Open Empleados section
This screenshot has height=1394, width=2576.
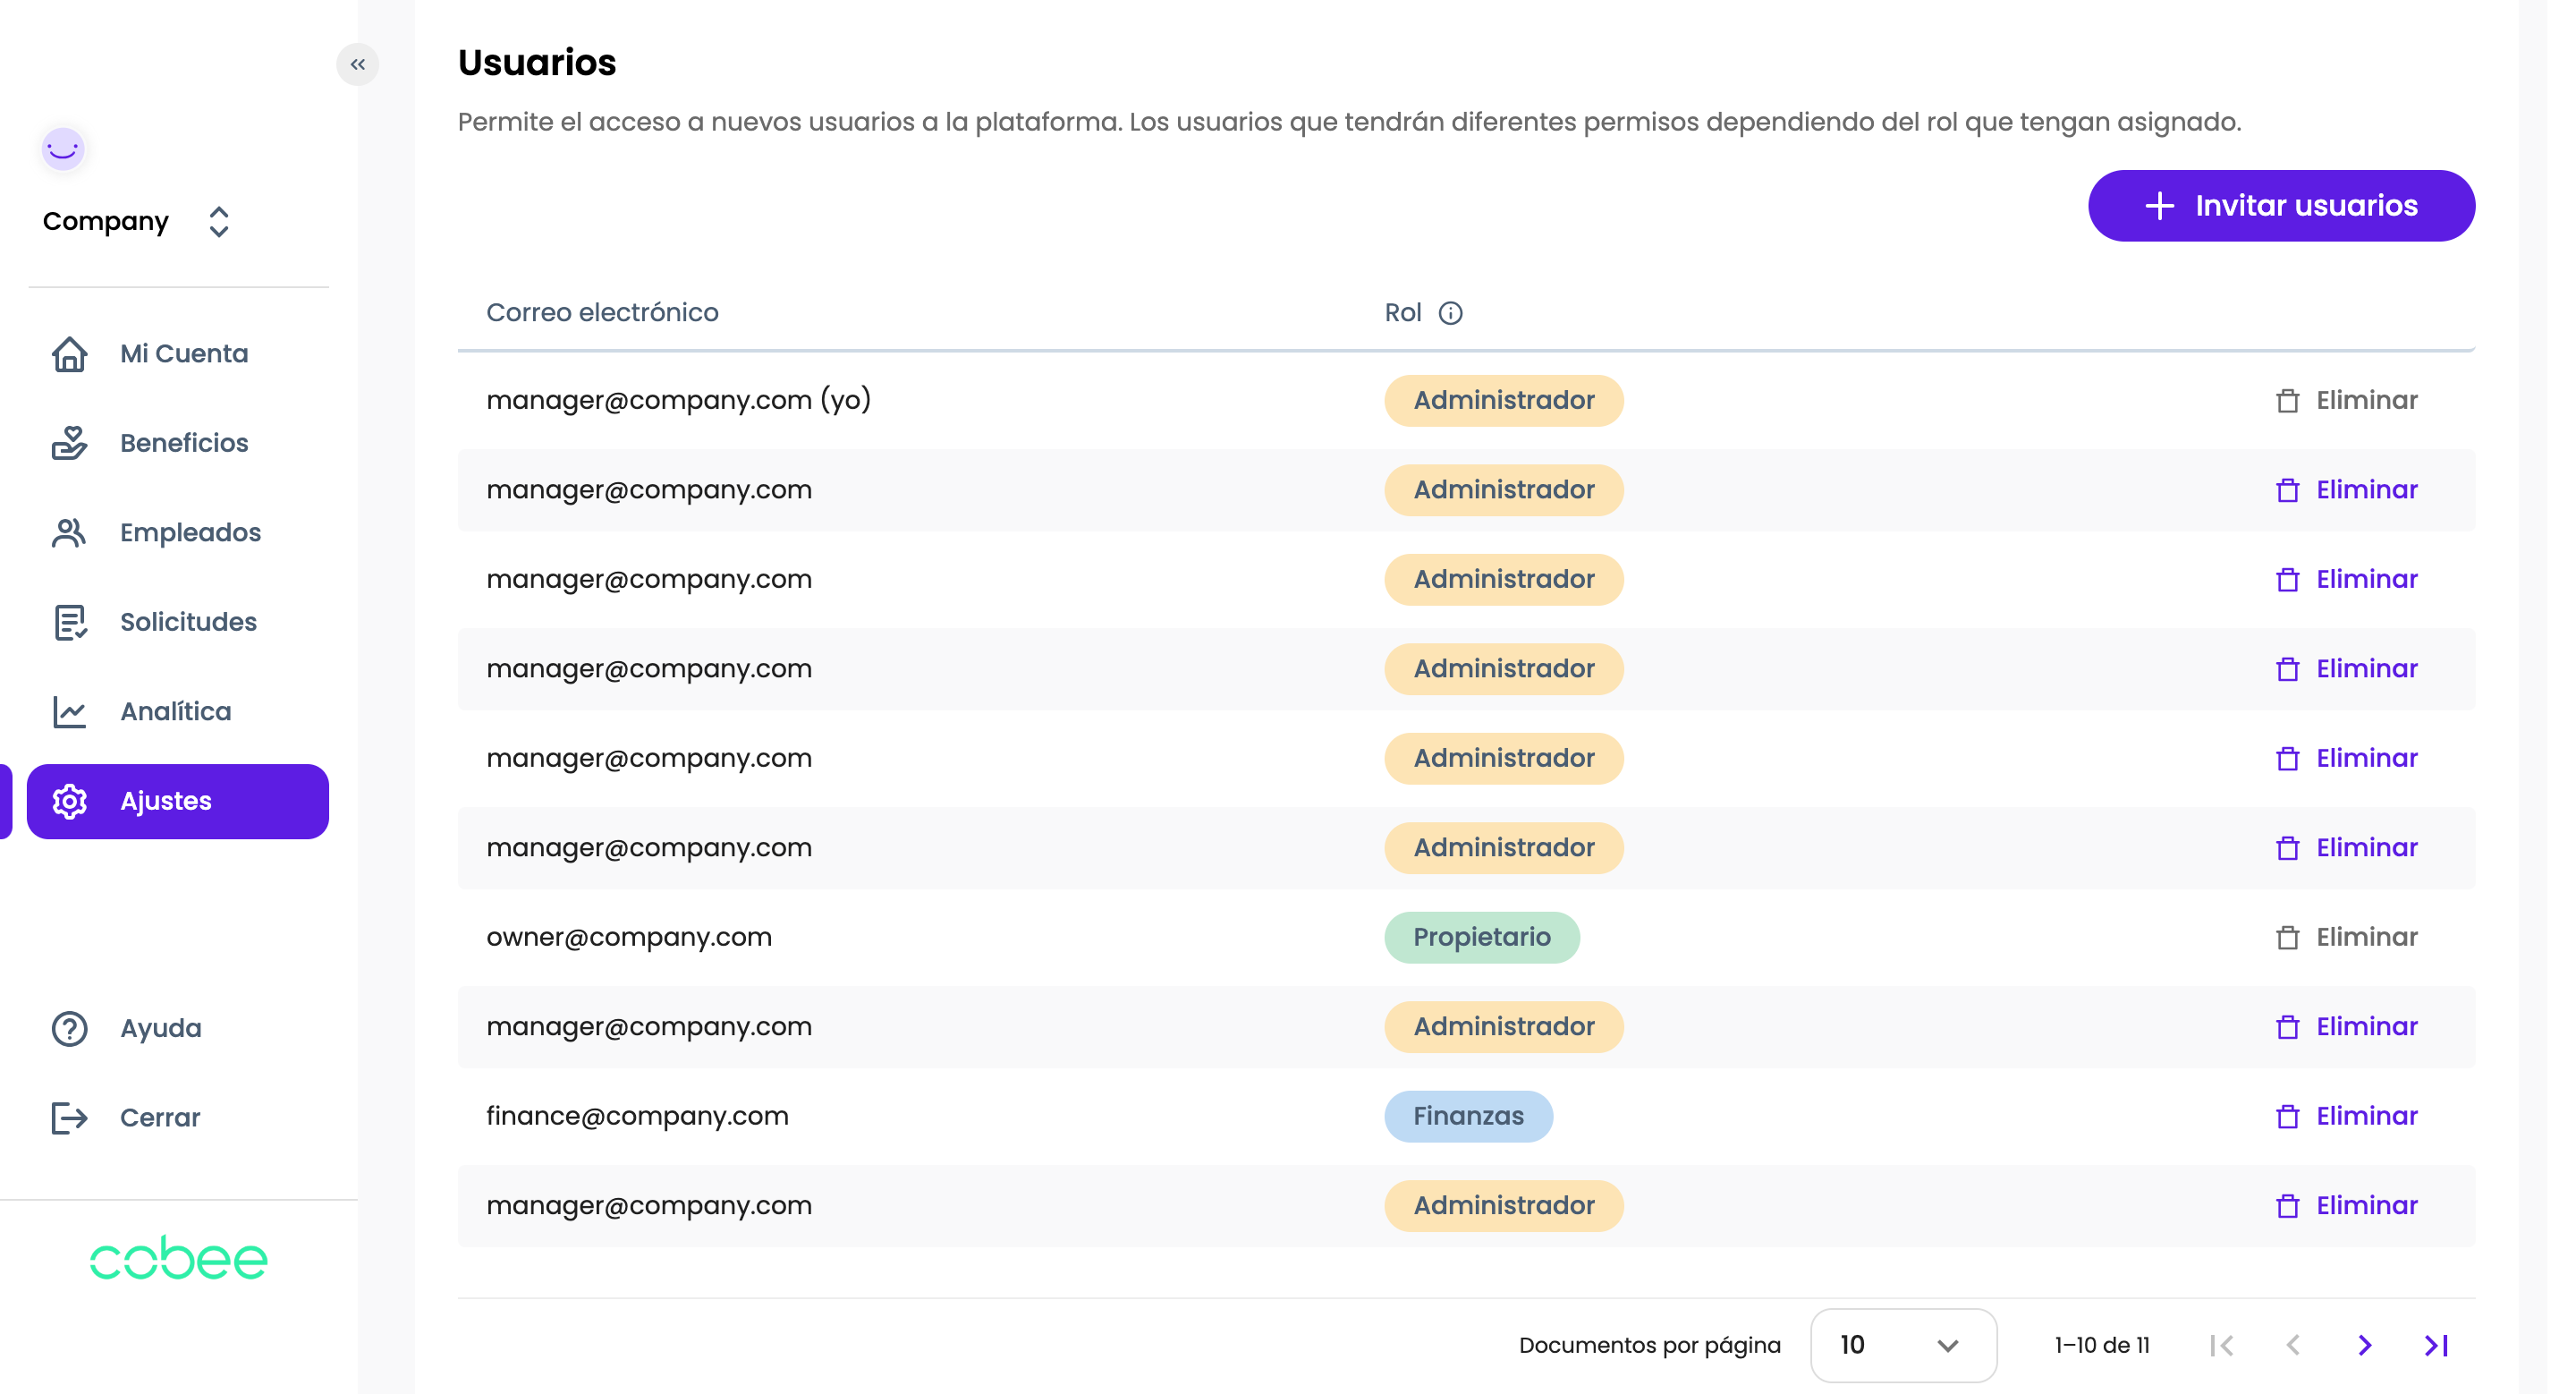point(189,532)
